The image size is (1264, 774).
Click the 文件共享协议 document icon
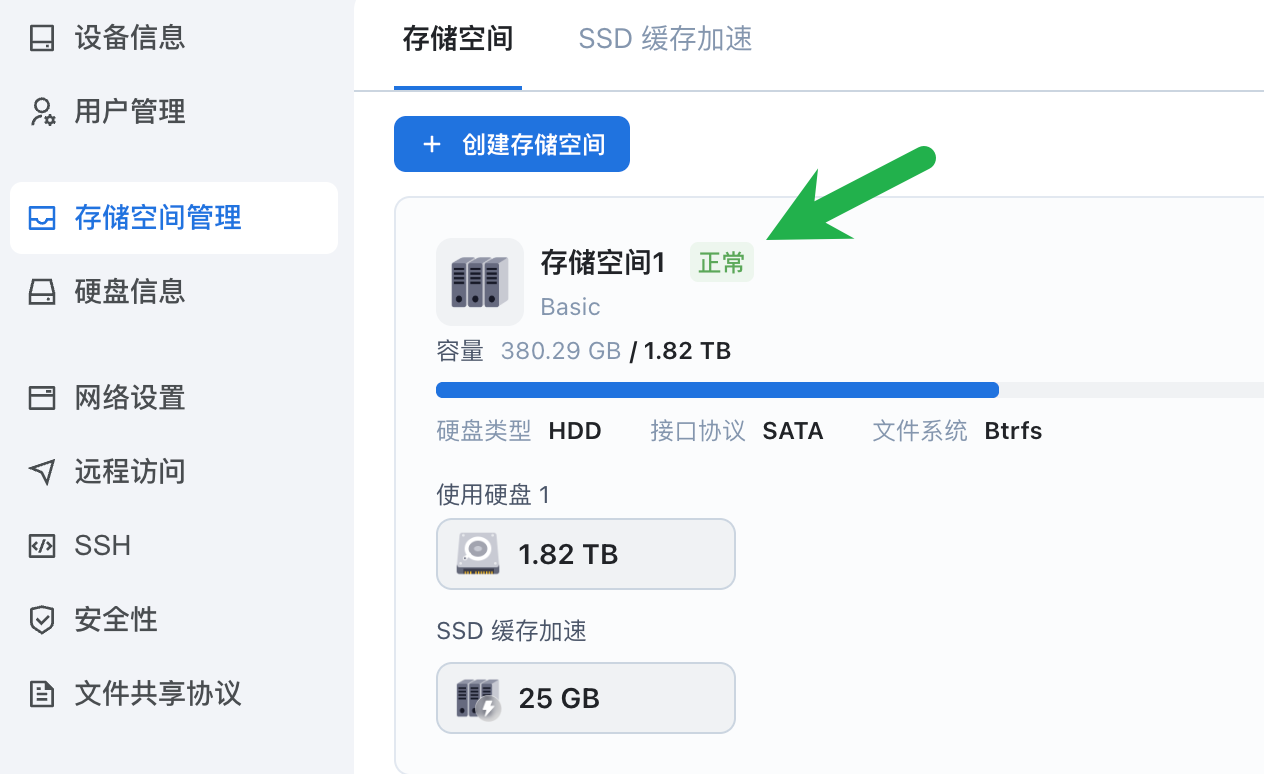coord(41,694)
